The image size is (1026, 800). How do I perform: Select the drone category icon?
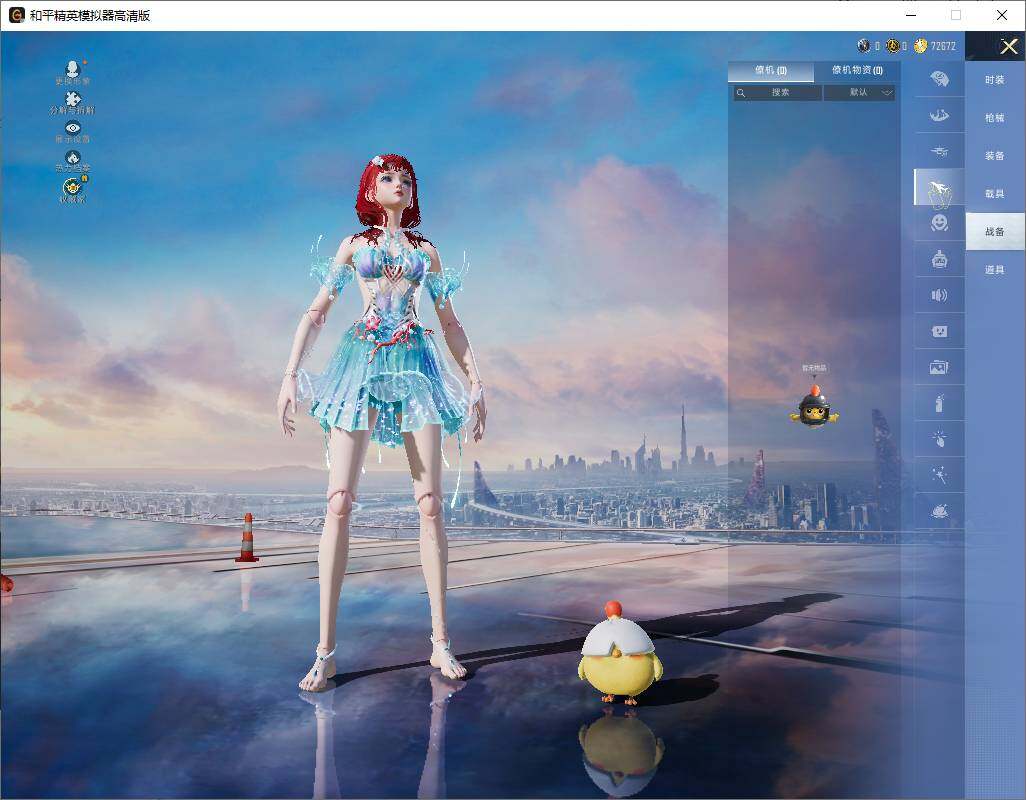point(940,152)
